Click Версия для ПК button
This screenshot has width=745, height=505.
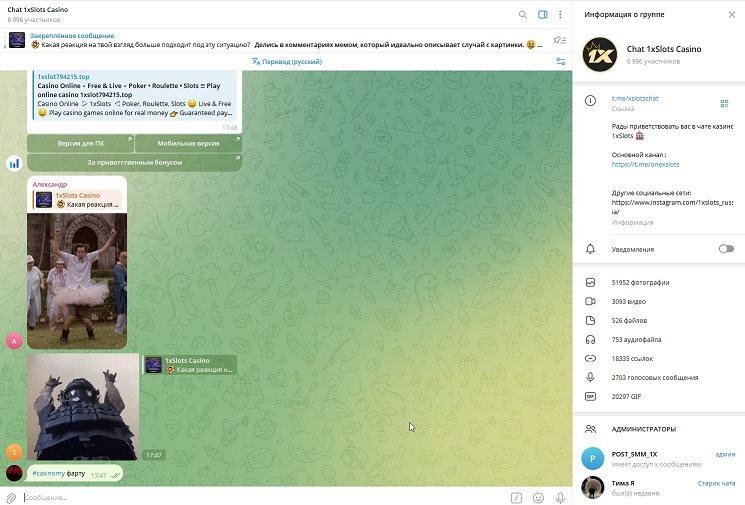(80, 143)
